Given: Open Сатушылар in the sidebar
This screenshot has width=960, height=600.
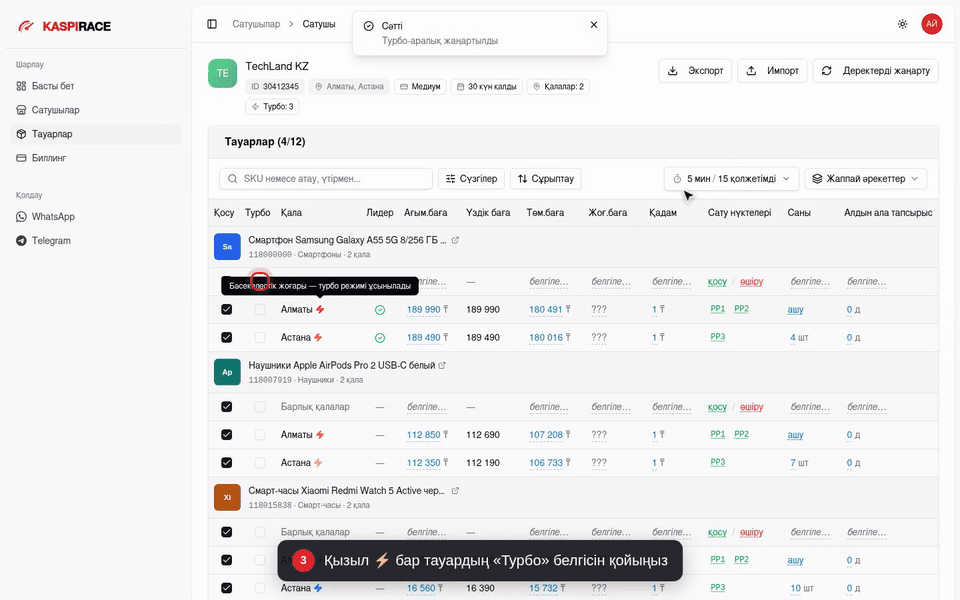Looking at the screenshot, I should [x=96, y=110].
